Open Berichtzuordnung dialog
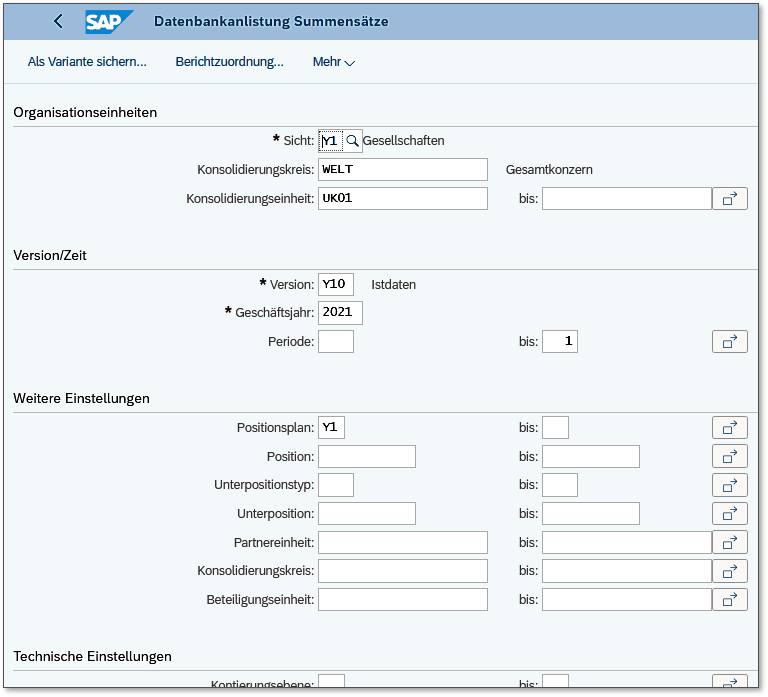The height and width of the screenshot is (697, 768). click(x=229, y=62)
